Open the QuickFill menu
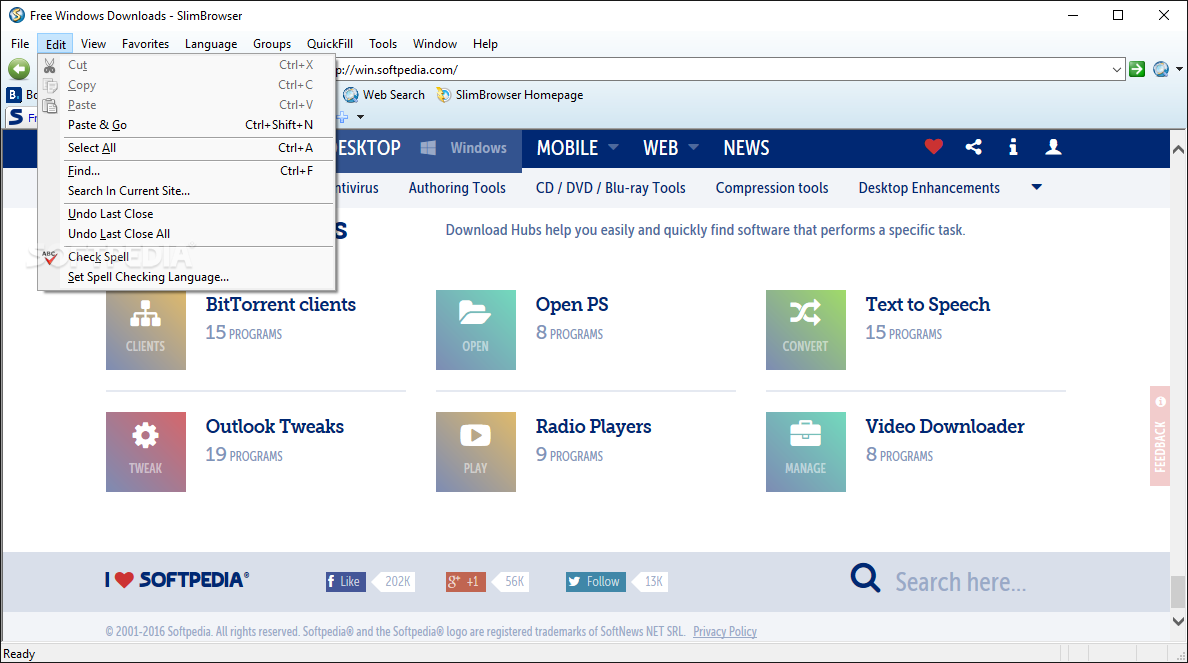Screen dimensions: 1188x663 pyautogui.click(x=330, y=44)
